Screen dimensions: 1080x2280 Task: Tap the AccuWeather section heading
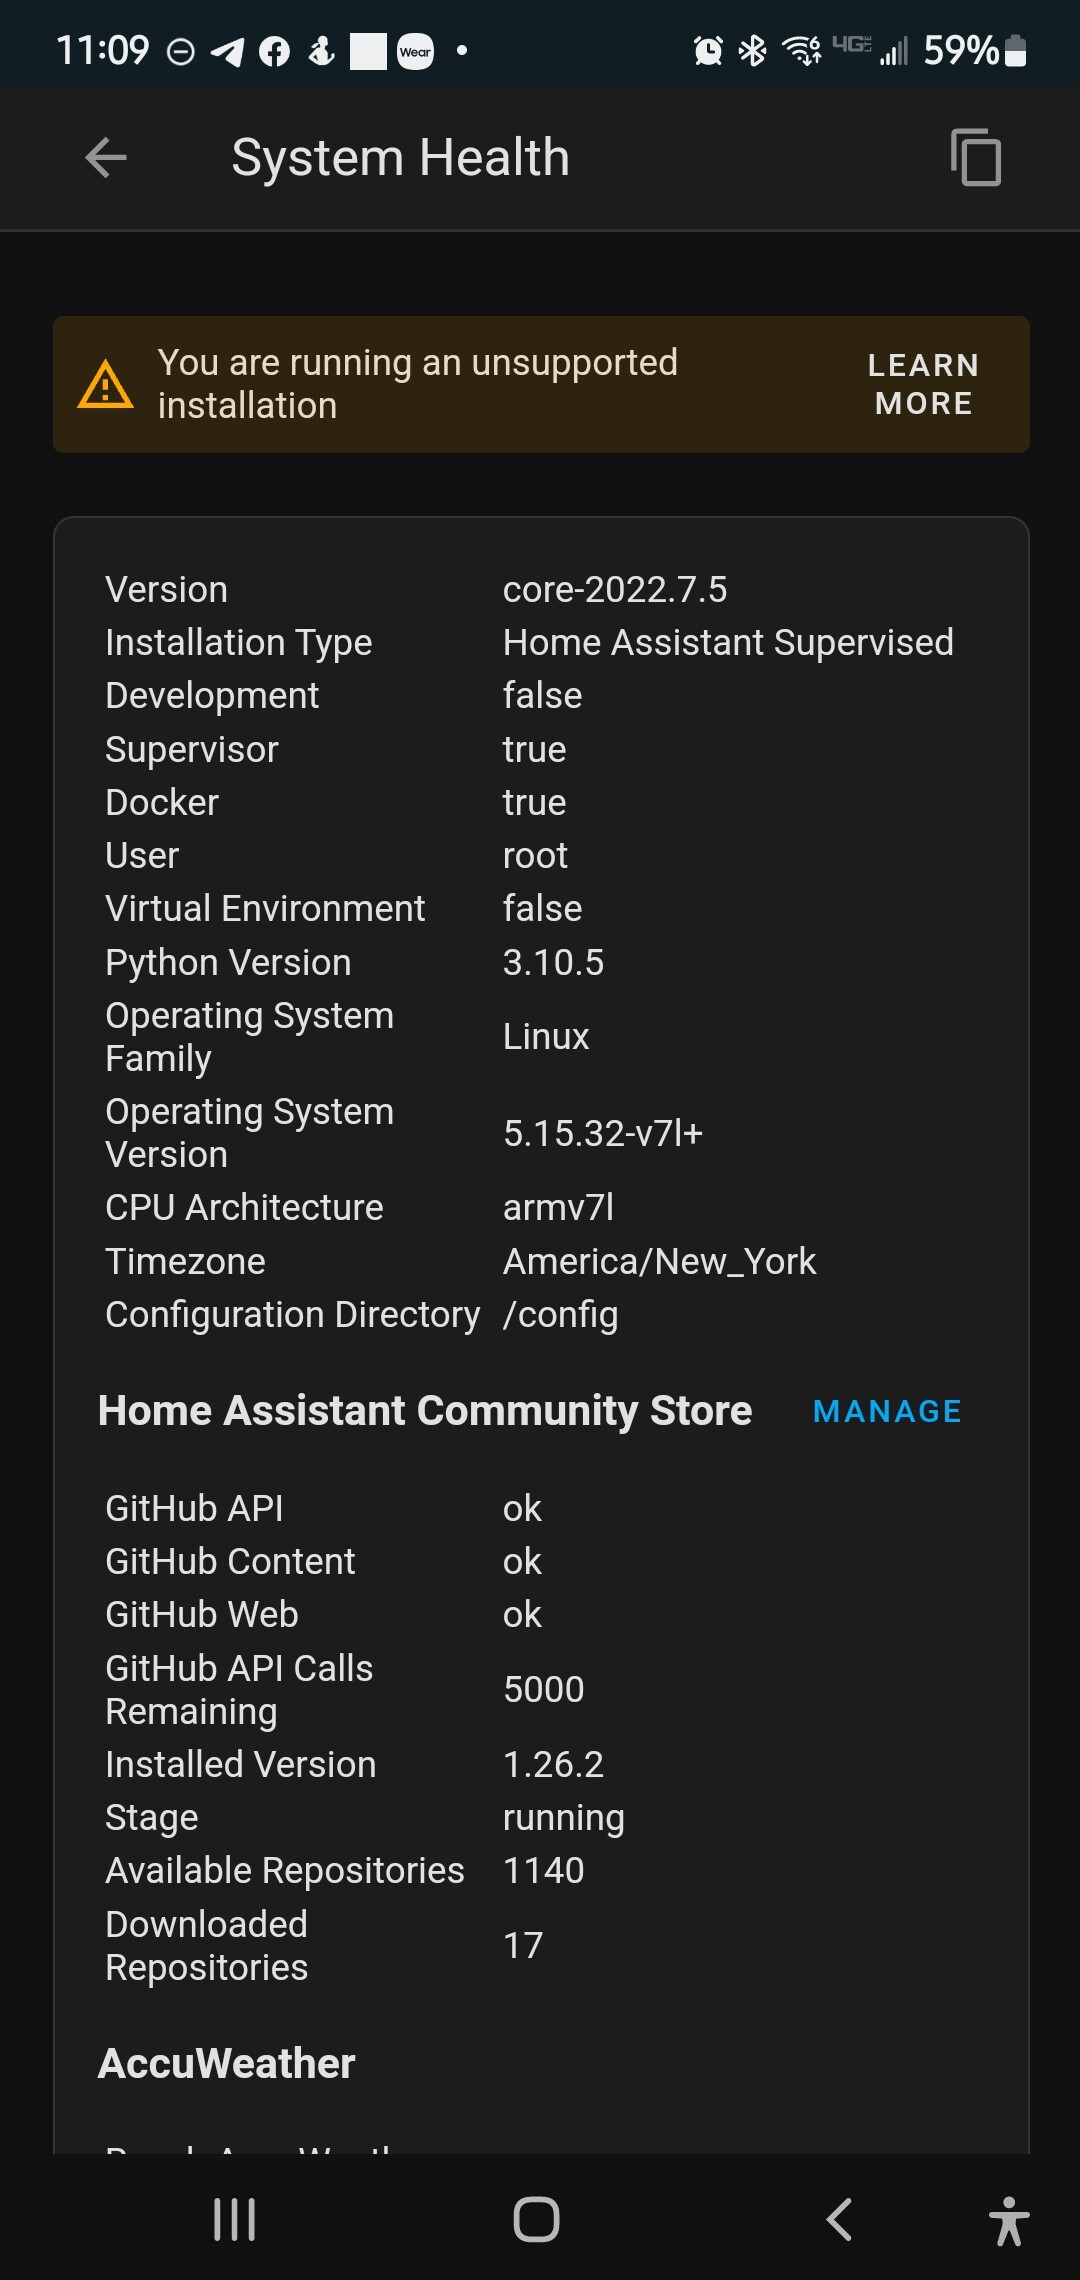[227, 2063]
